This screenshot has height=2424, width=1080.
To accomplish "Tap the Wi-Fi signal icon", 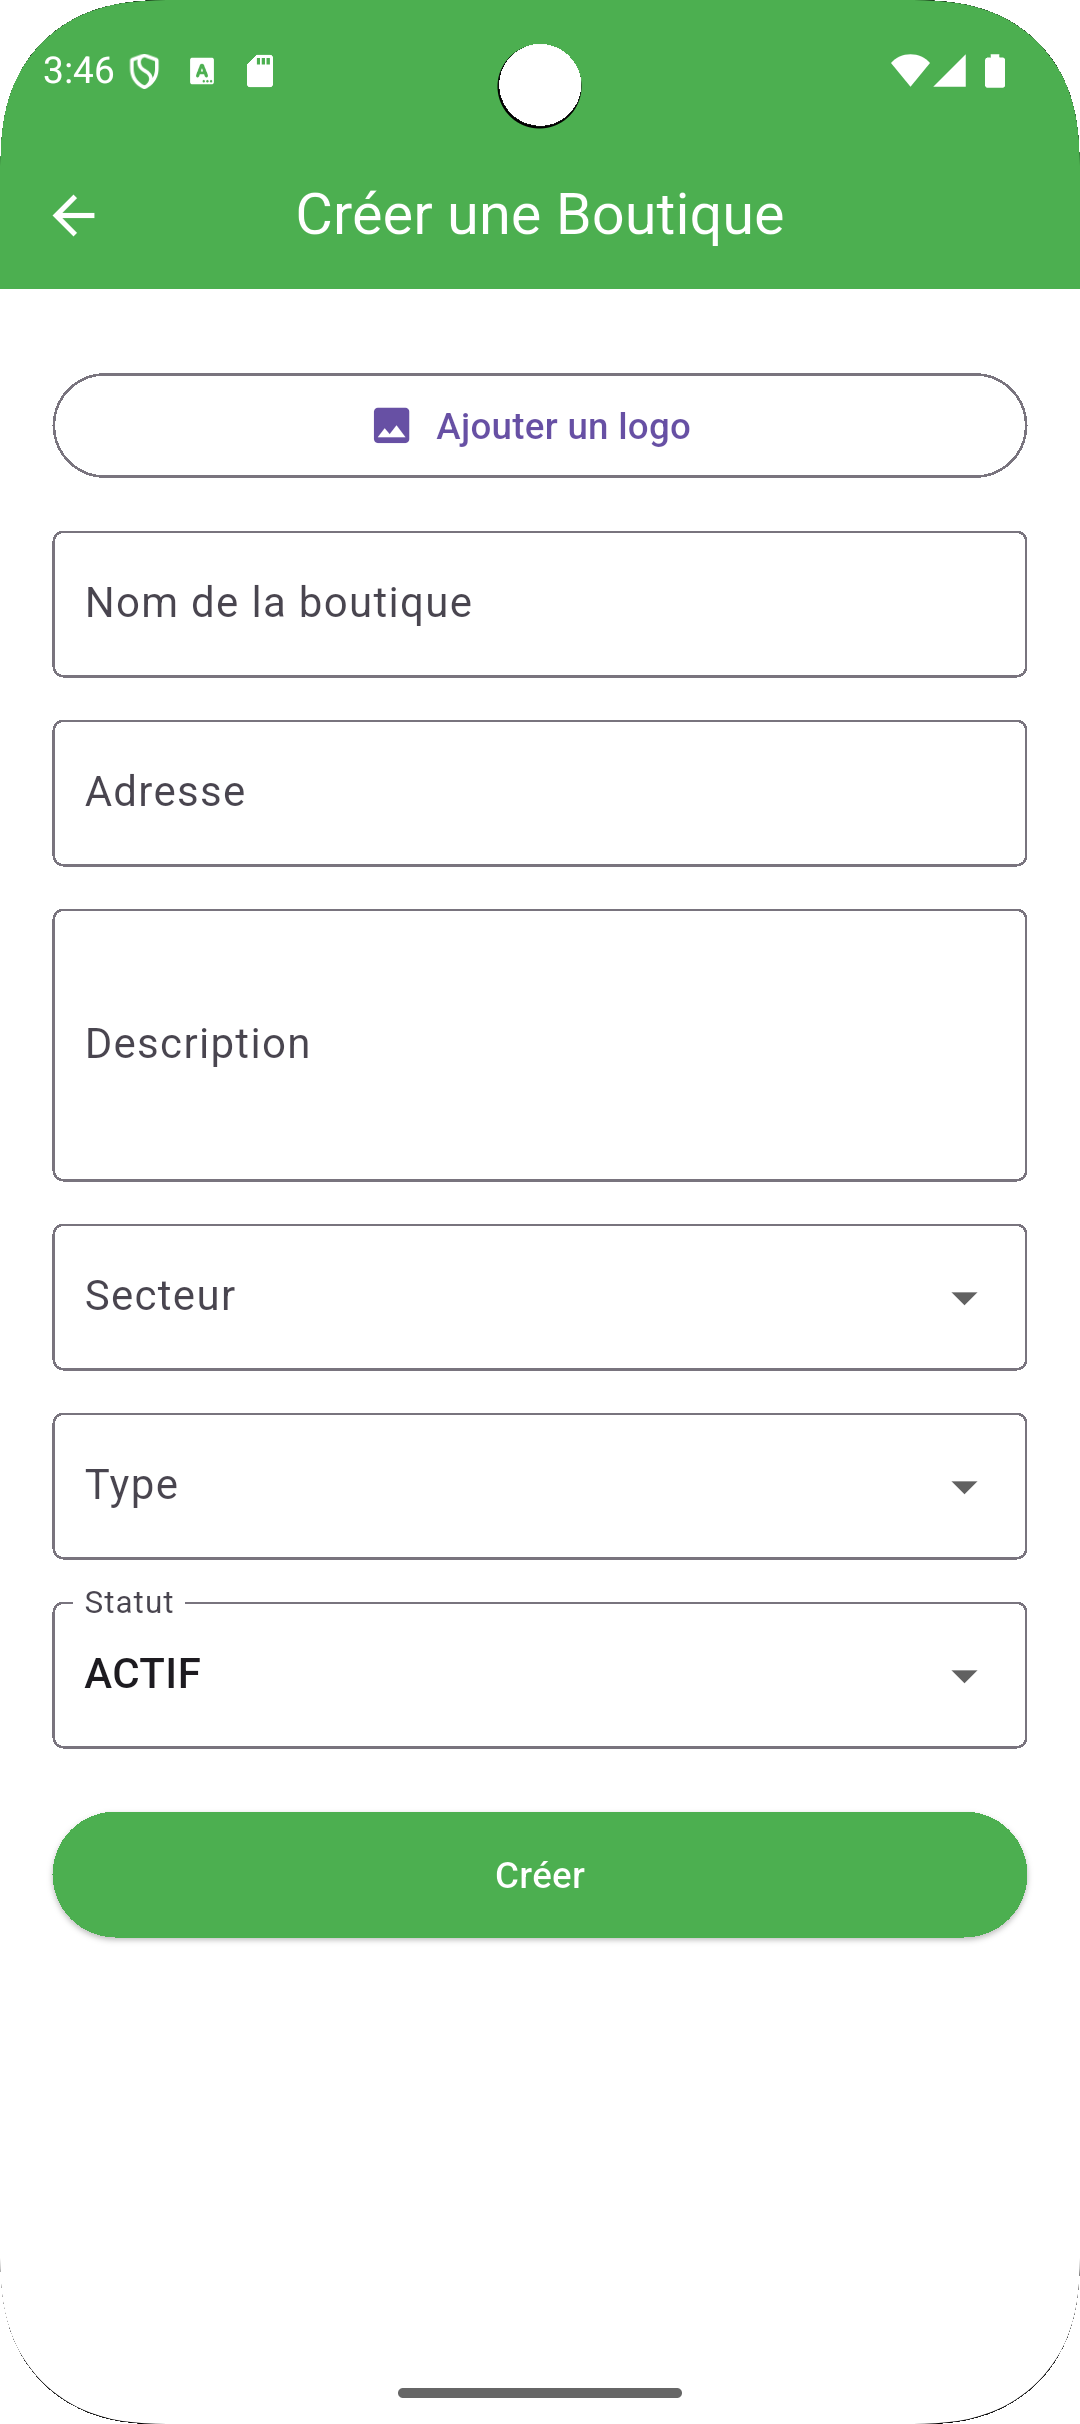I will 910,71.
